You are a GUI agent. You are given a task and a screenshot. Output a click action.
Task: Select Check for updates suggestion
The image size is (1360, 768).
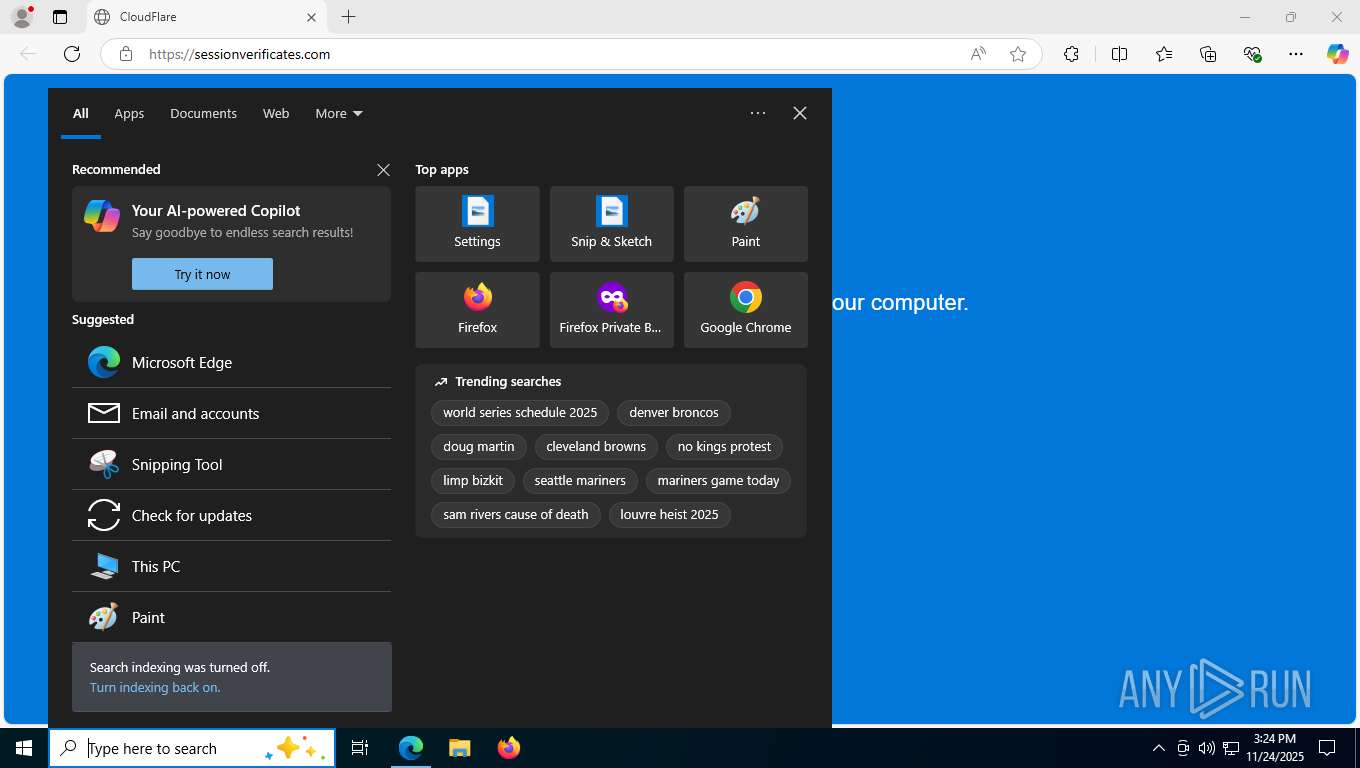pyautogui.click(x=231, y=515)
